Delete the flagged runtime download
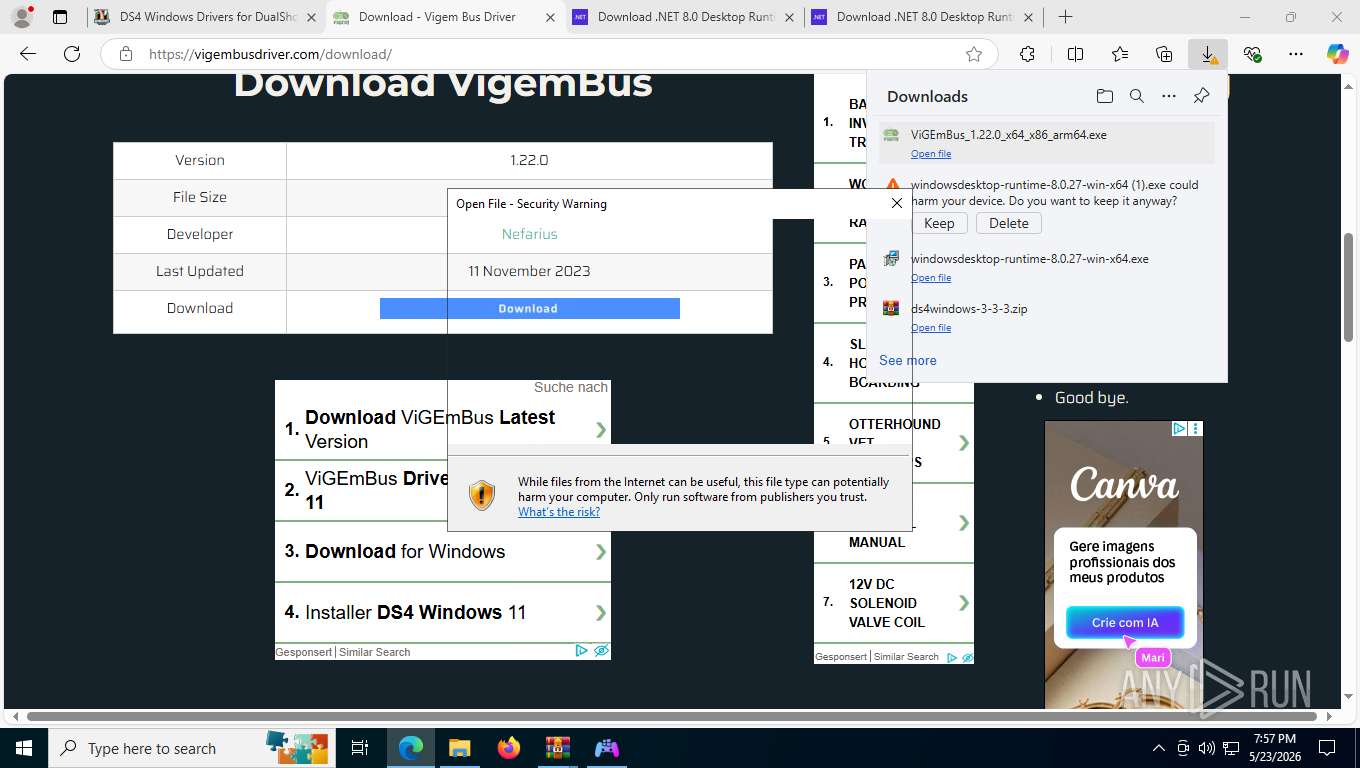1360x768 pixels. [x=1008, y=223]
